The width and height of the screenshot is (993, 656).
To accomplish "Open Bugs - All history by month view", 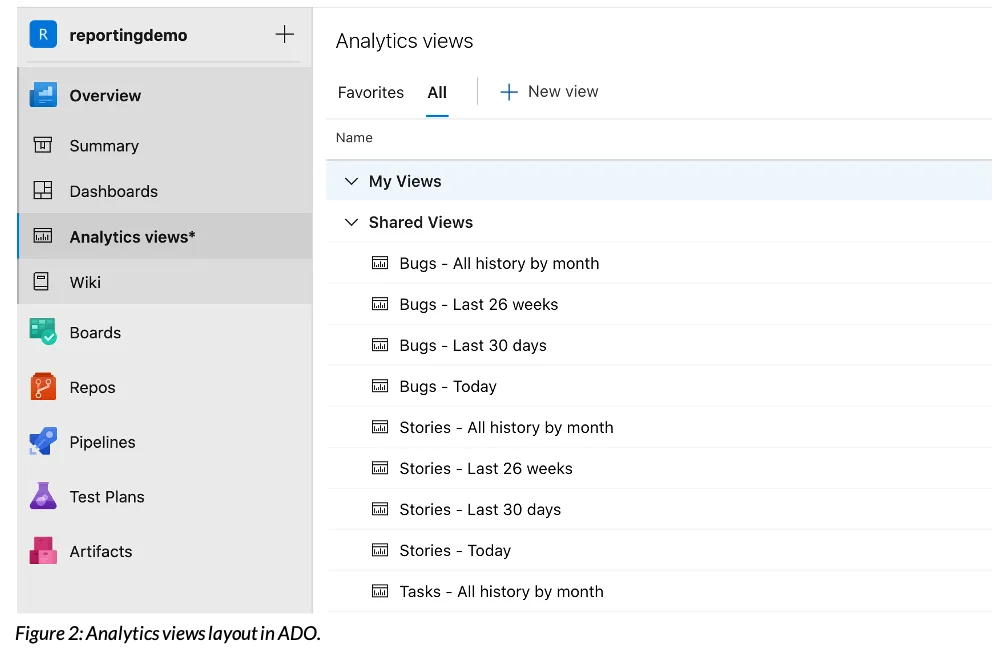I will [x=499, y=263].
